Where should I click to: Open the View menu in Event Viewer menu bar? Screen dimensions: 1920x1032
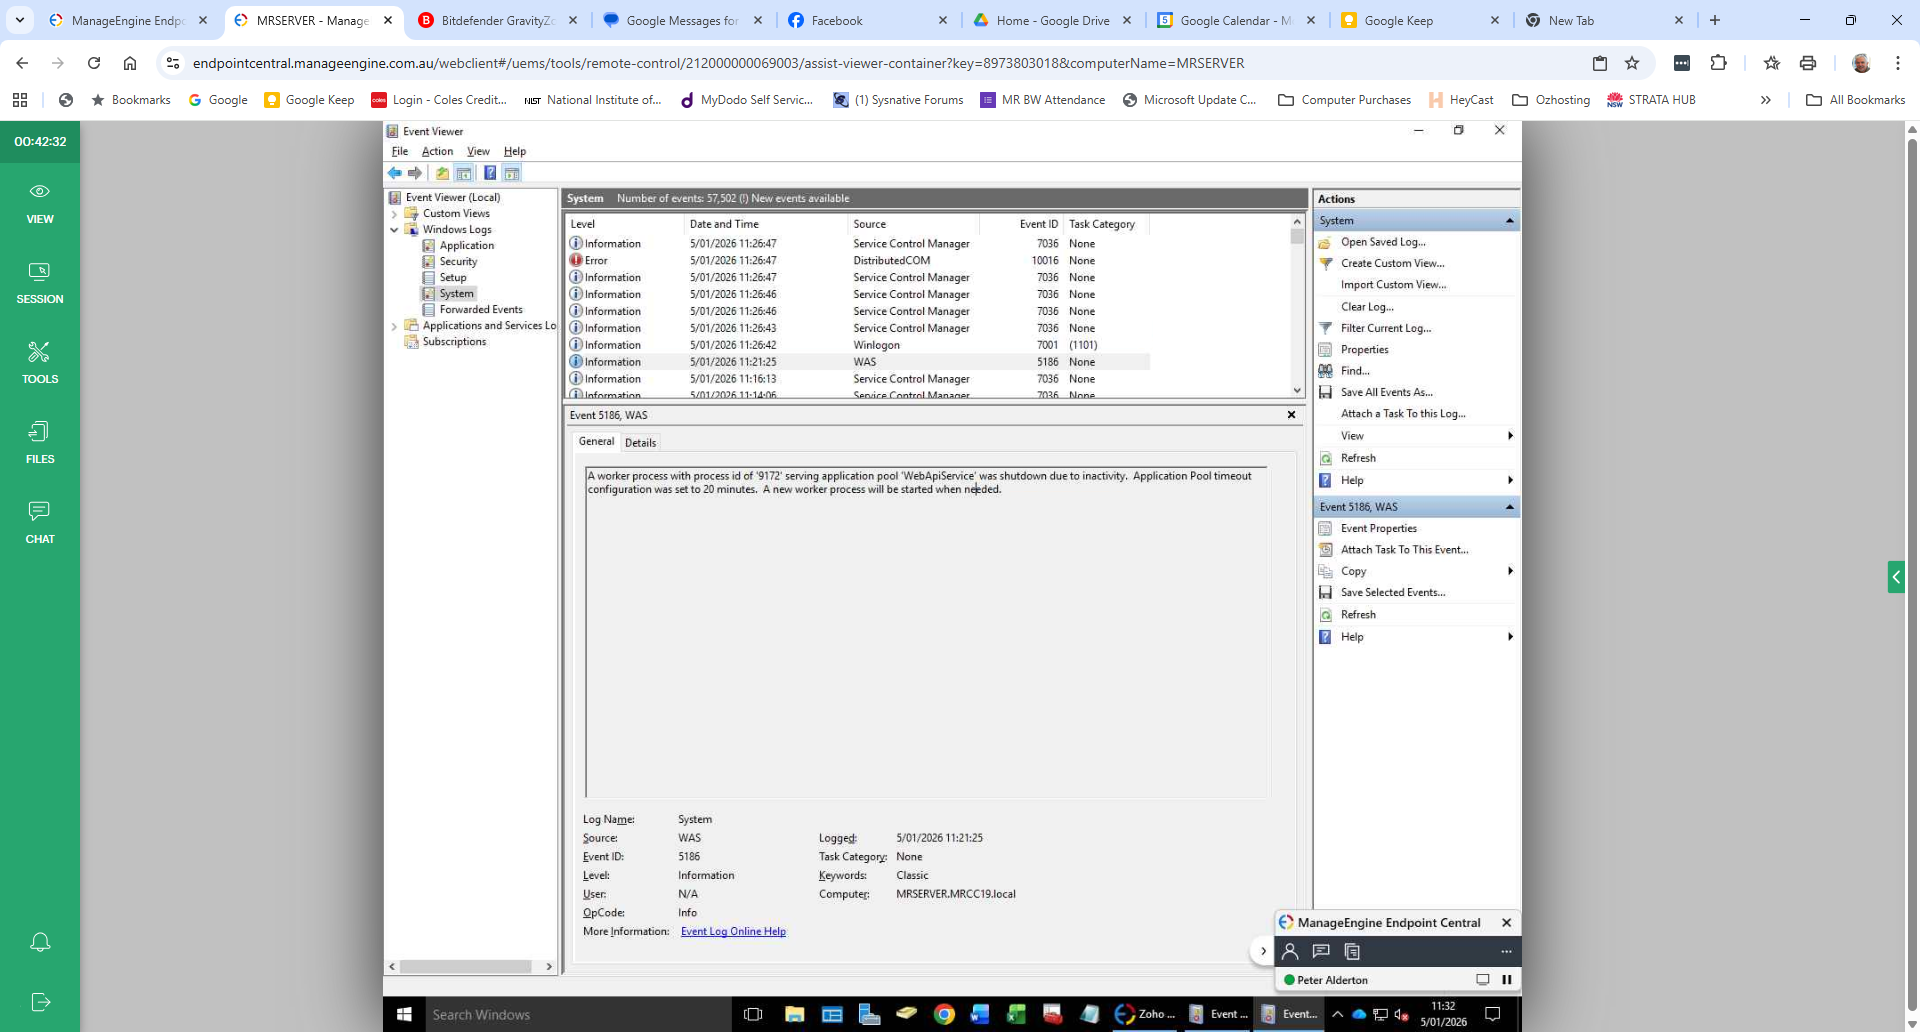[x=478, y=151]
